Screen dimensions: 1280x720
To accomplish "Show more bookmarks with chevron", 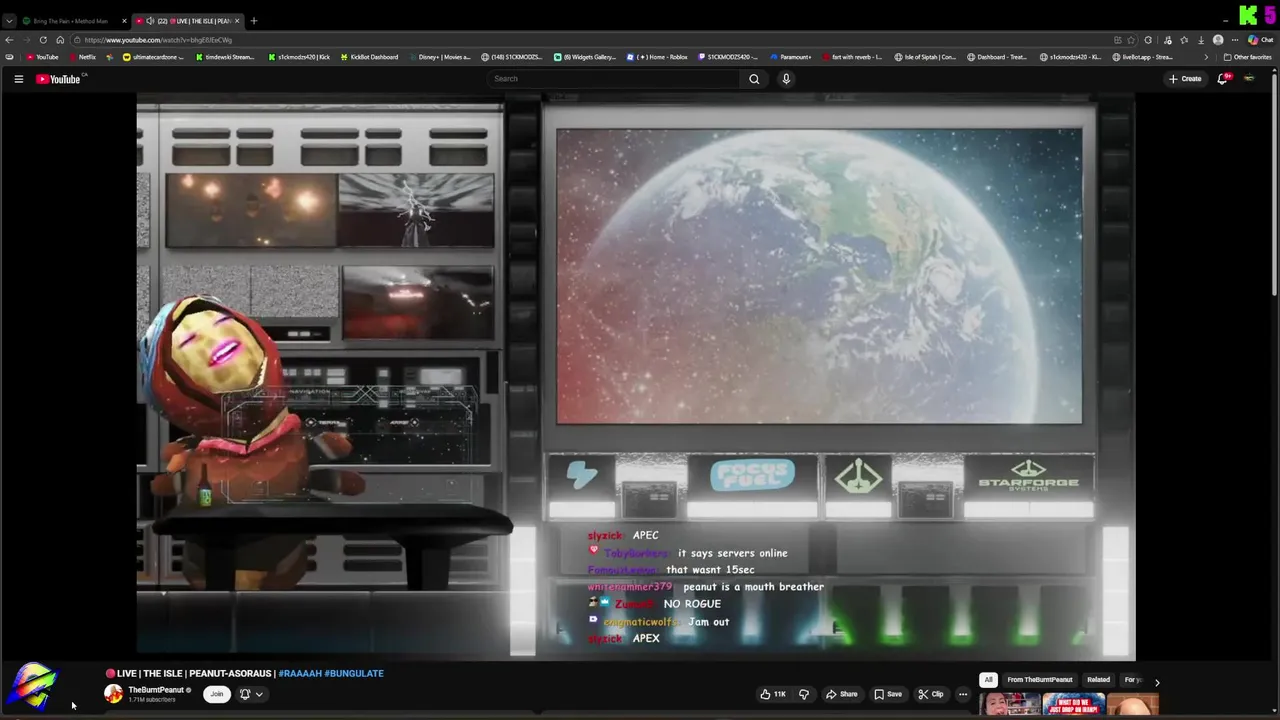I will click(1206, 57).
